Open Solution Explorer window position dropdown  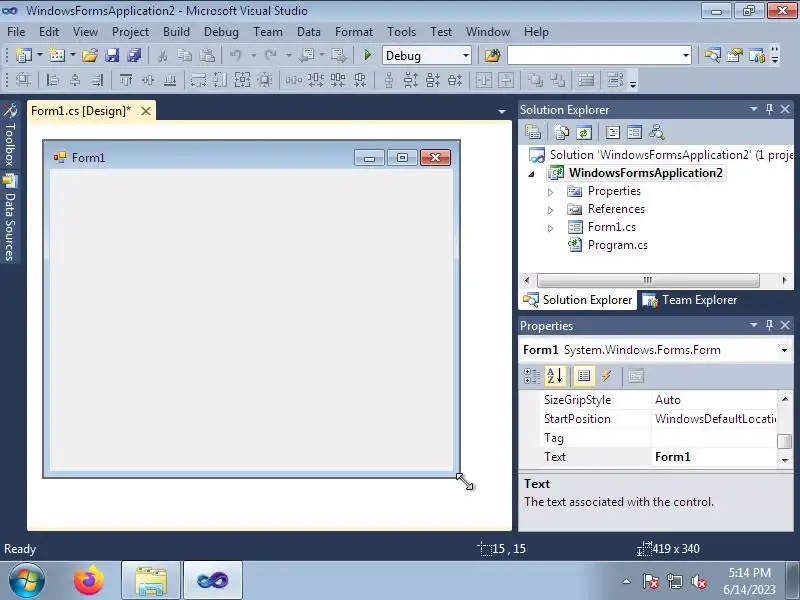[754, 109]
